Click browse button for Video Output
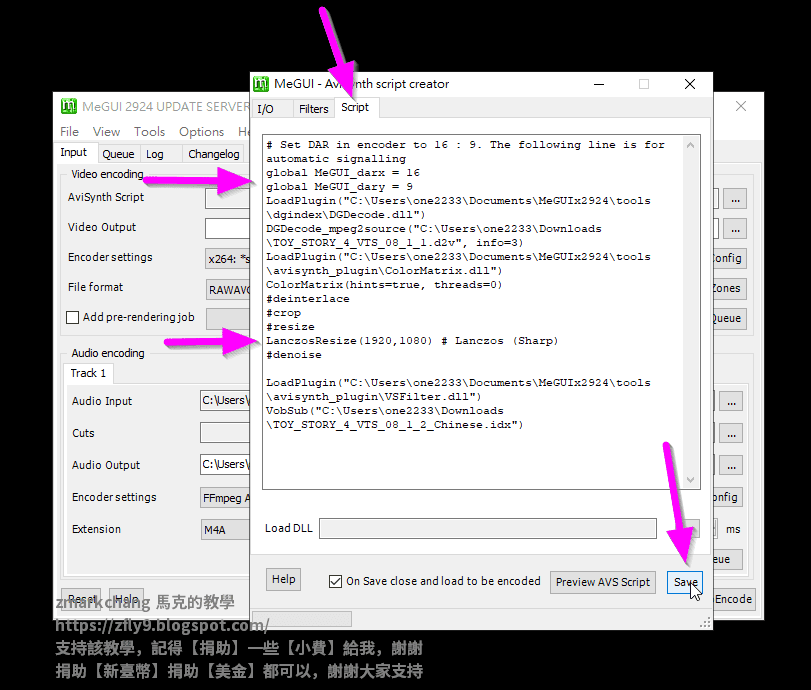The height and width of the screenshot is (690, 811). point(735,229)
